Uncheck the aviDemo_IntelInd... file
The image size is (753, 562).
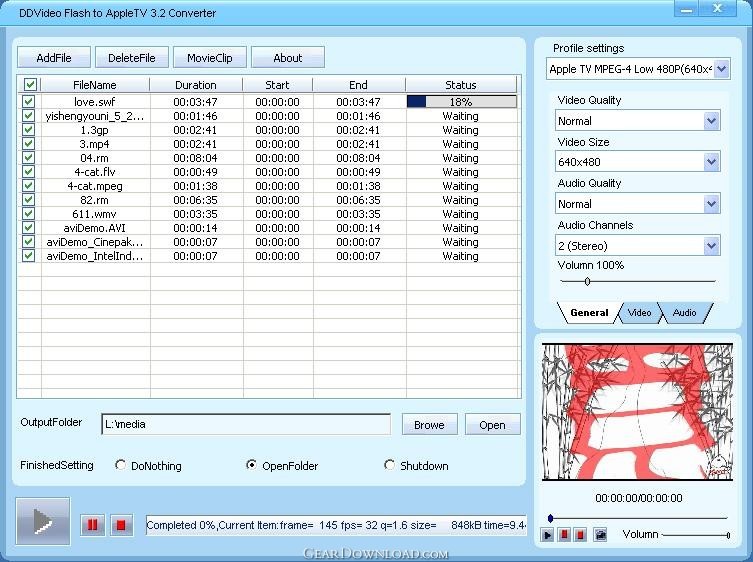[x=28, y=255]
